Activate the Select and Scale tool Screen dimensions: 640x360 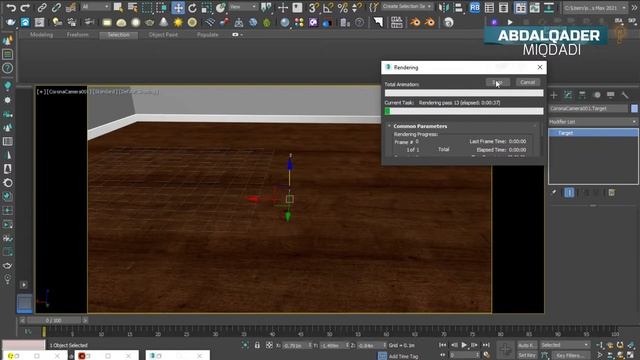pos(207,7)
